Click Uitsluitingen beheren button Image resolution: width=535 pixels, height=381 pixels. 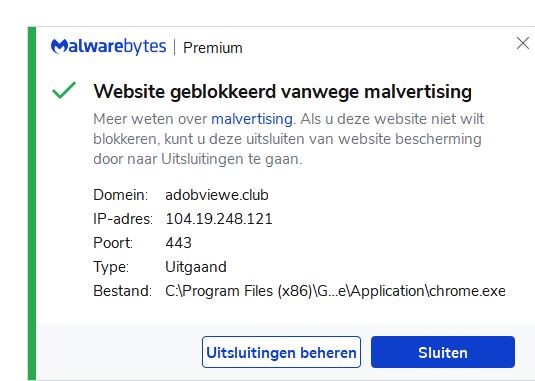[281, 352]
